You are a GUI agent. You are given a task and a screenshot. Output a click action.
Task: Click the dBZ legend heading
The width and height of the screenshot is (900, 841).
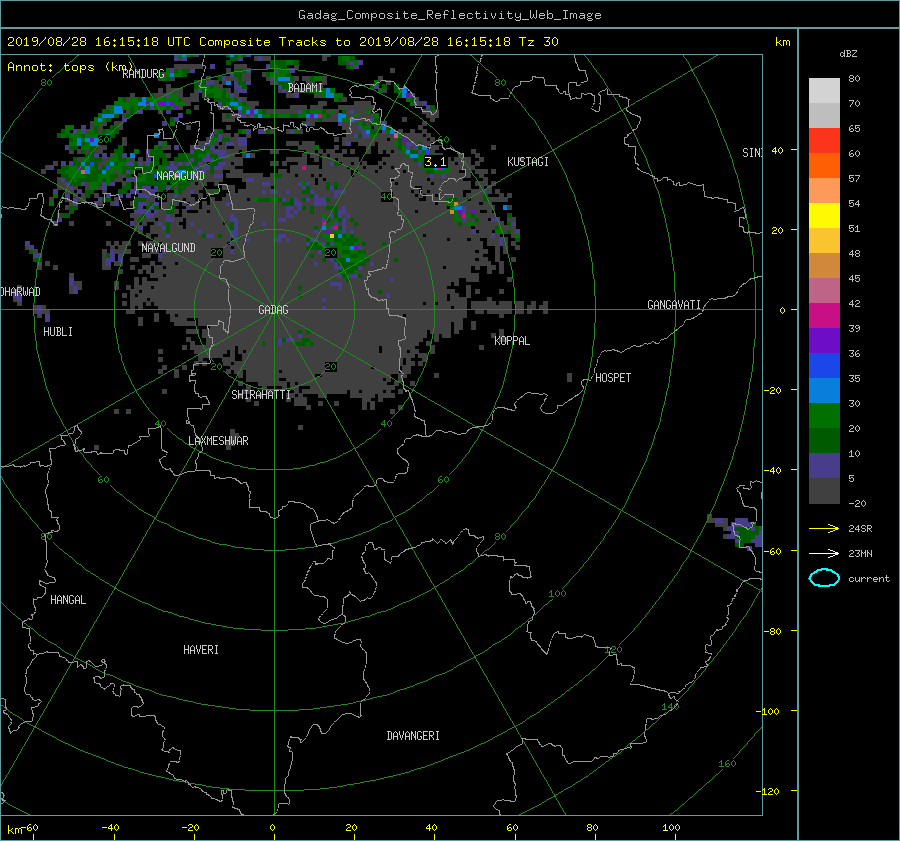coord(848,53)
